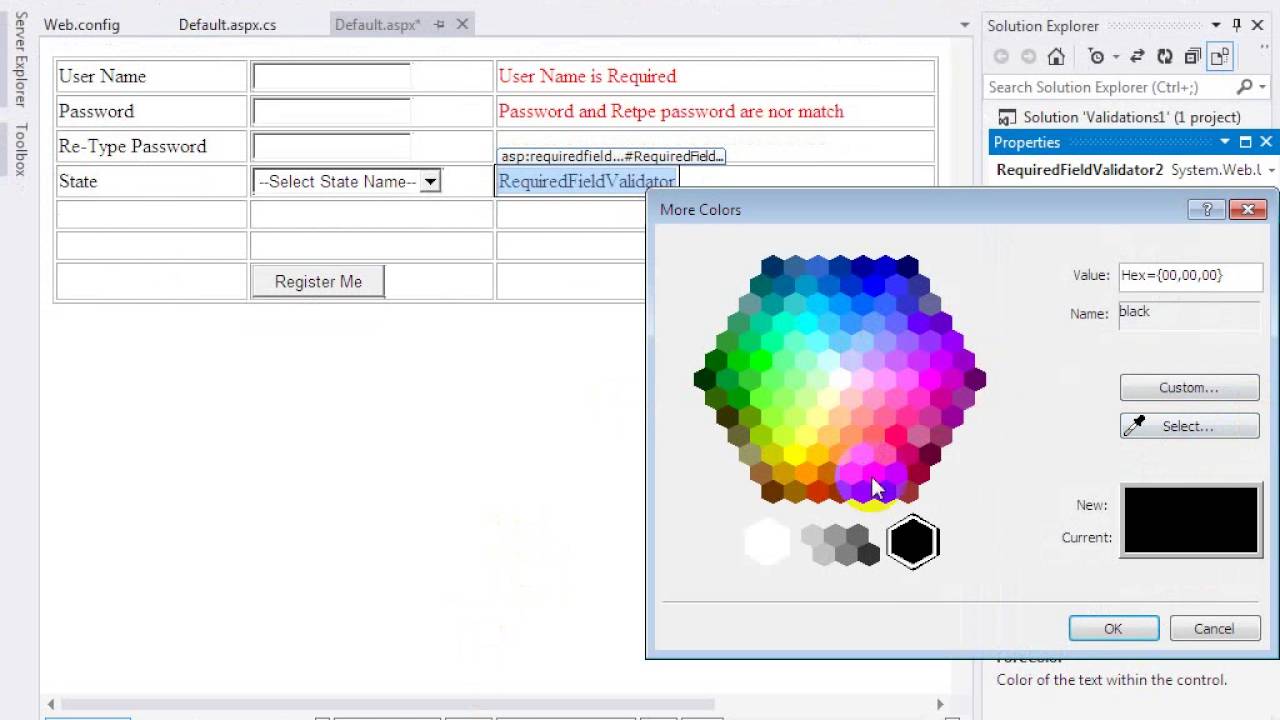Click the Home icon in Solution Explorer

pyautogui.click(x=1056, y=57)
